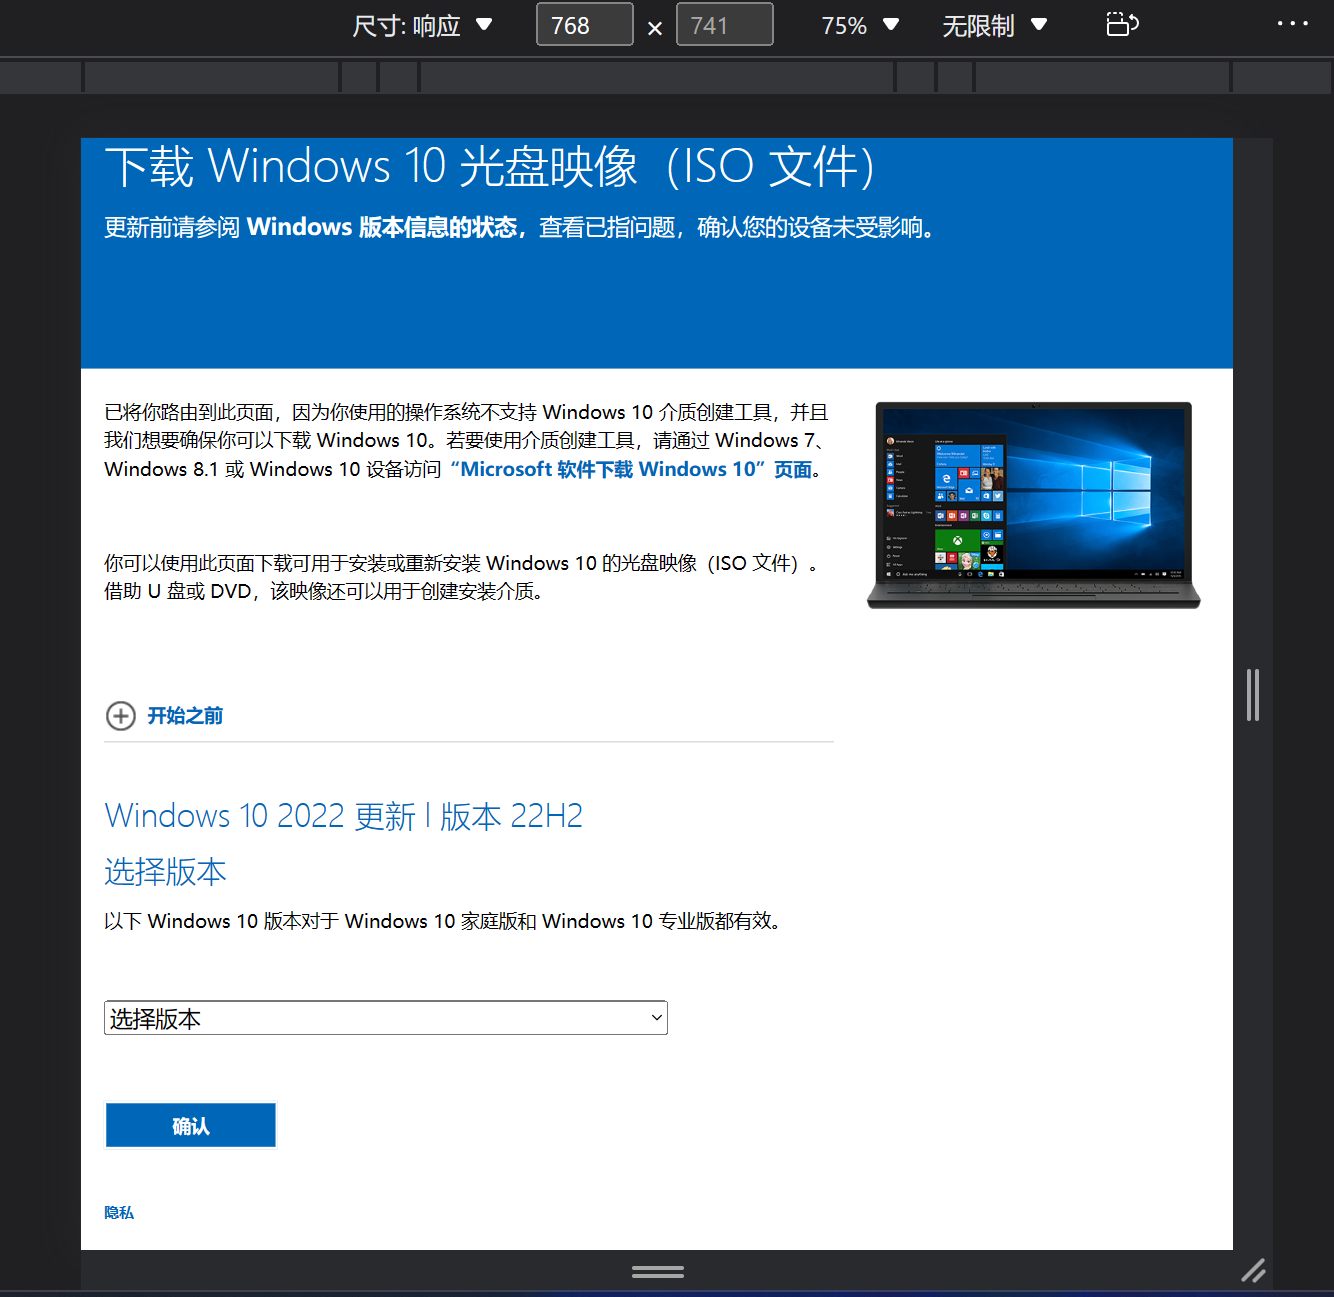The height and width of the screenshot is (1297, 1334).
Task: Click the Windows 10 laptop image
Action: point(1034,505)
